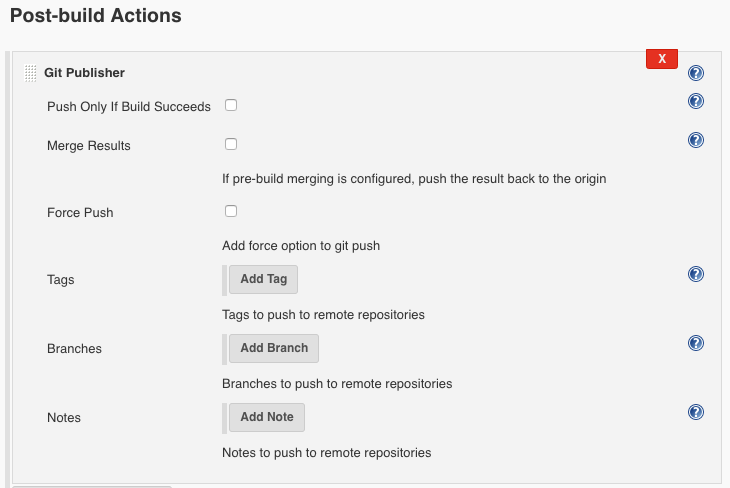
Task: Open the Merge Results help icon
Action: coord(696,140)
